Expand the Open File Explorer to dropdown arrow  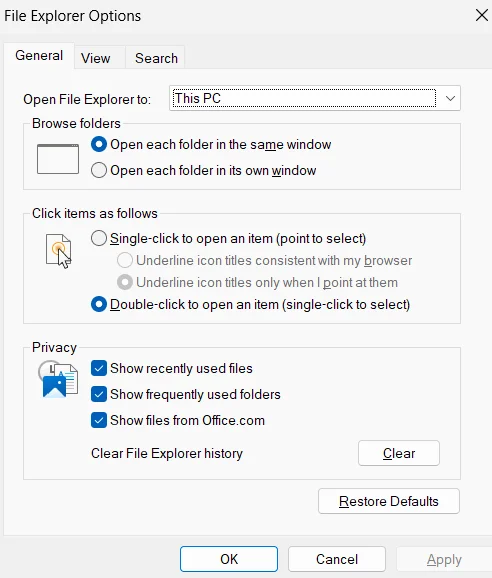[x=450, y=98]
